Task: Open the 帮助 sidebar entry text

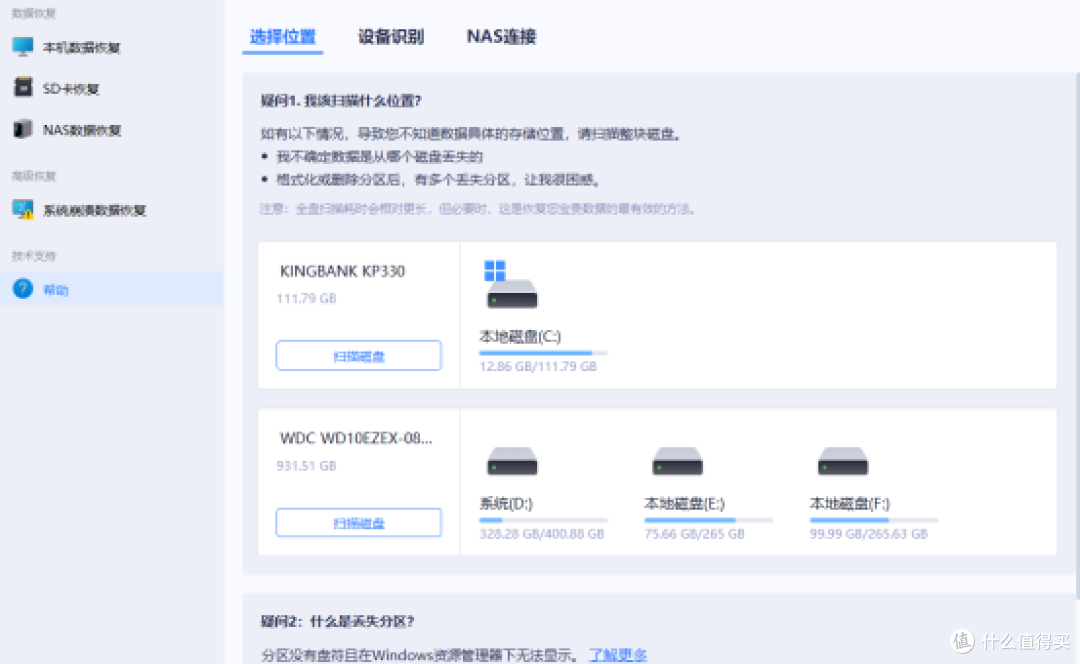Action: [56, 290]
